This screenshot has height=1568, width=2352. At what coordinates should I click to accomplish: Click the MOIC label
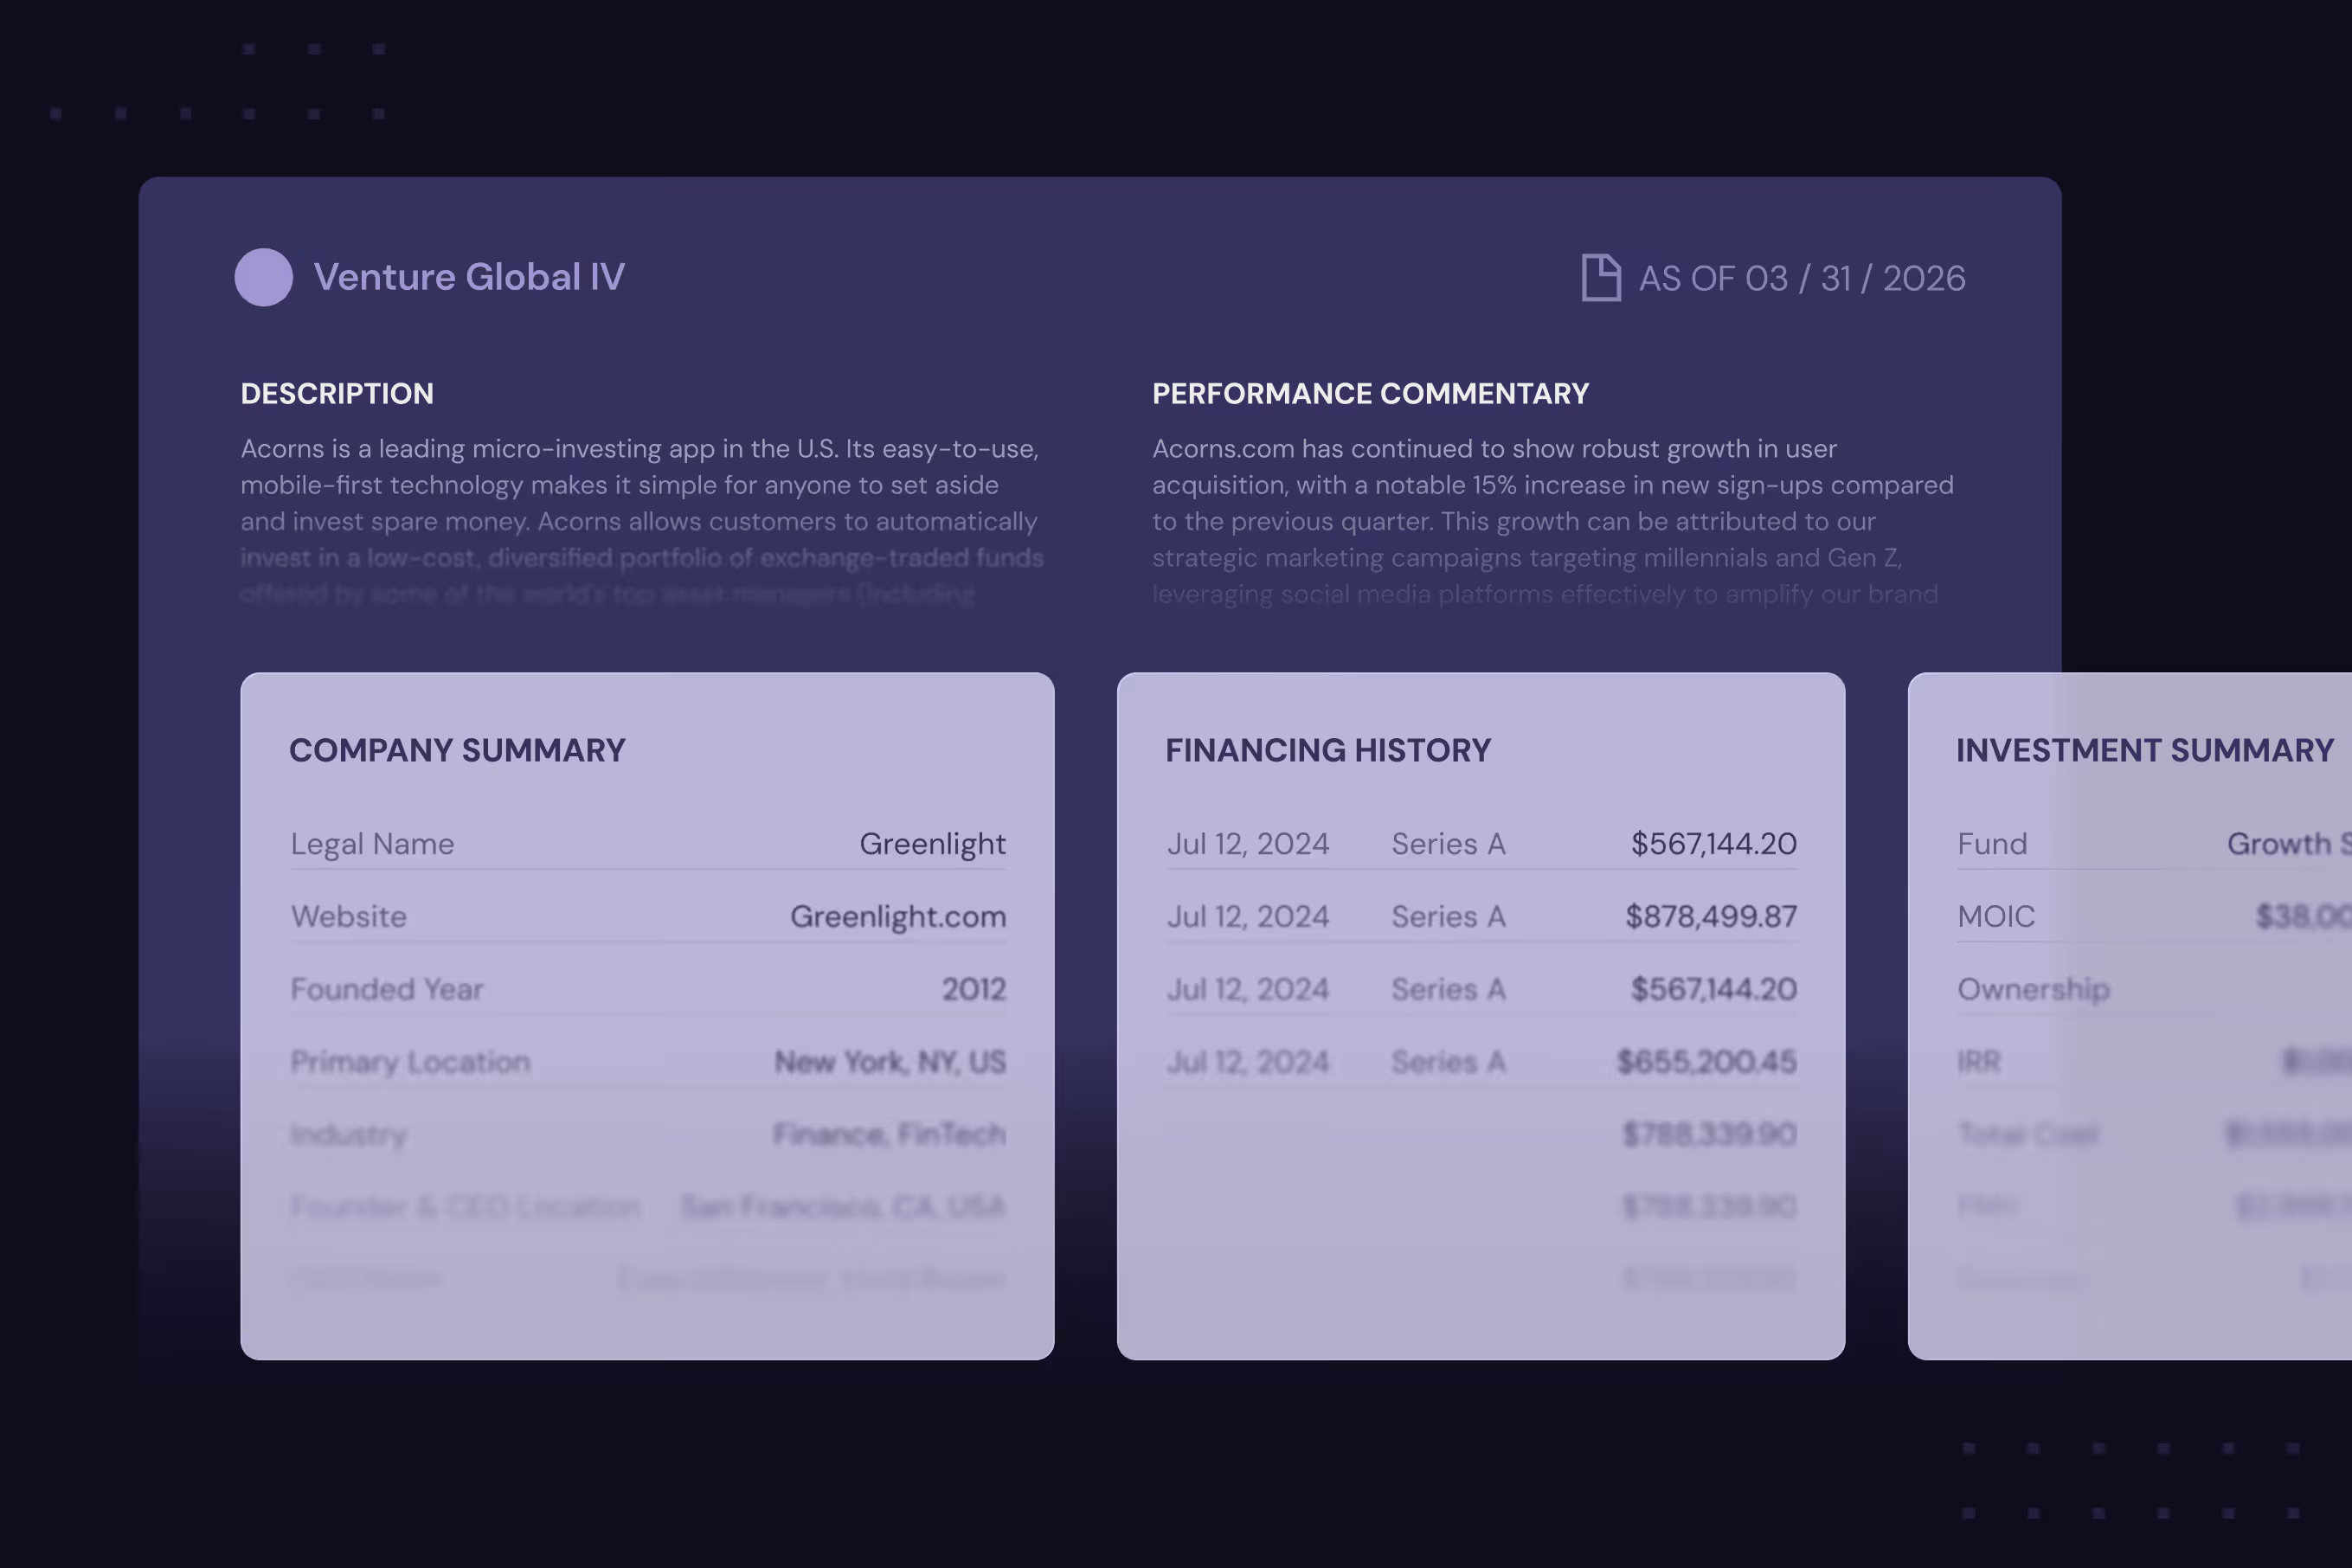1996,916
